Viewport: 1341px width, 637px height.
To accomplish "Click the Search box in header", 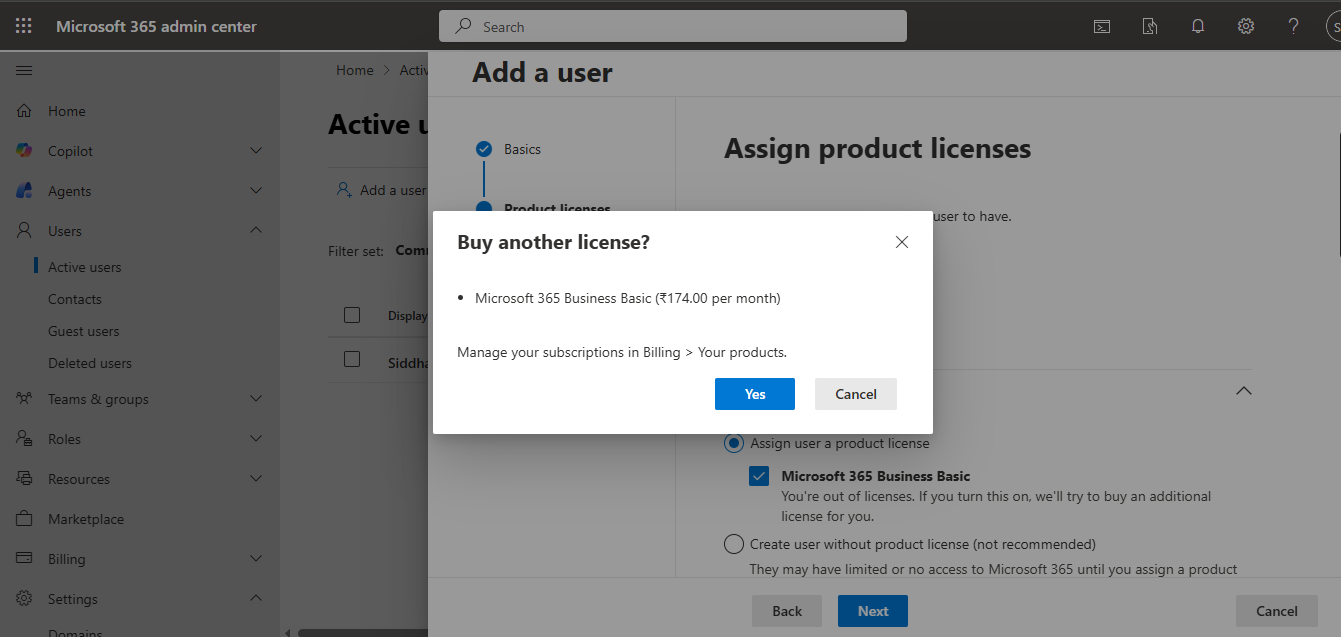I will pyautogui.click(x=672, y=27).
